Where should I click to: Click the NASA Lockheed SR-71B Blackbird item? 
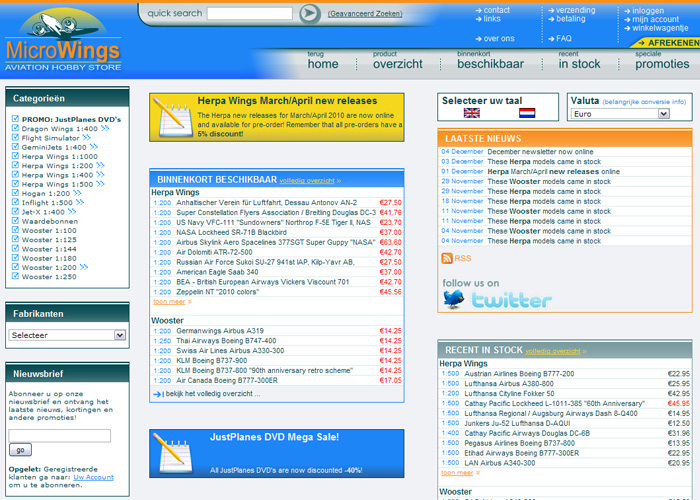[x=231, y=233]
